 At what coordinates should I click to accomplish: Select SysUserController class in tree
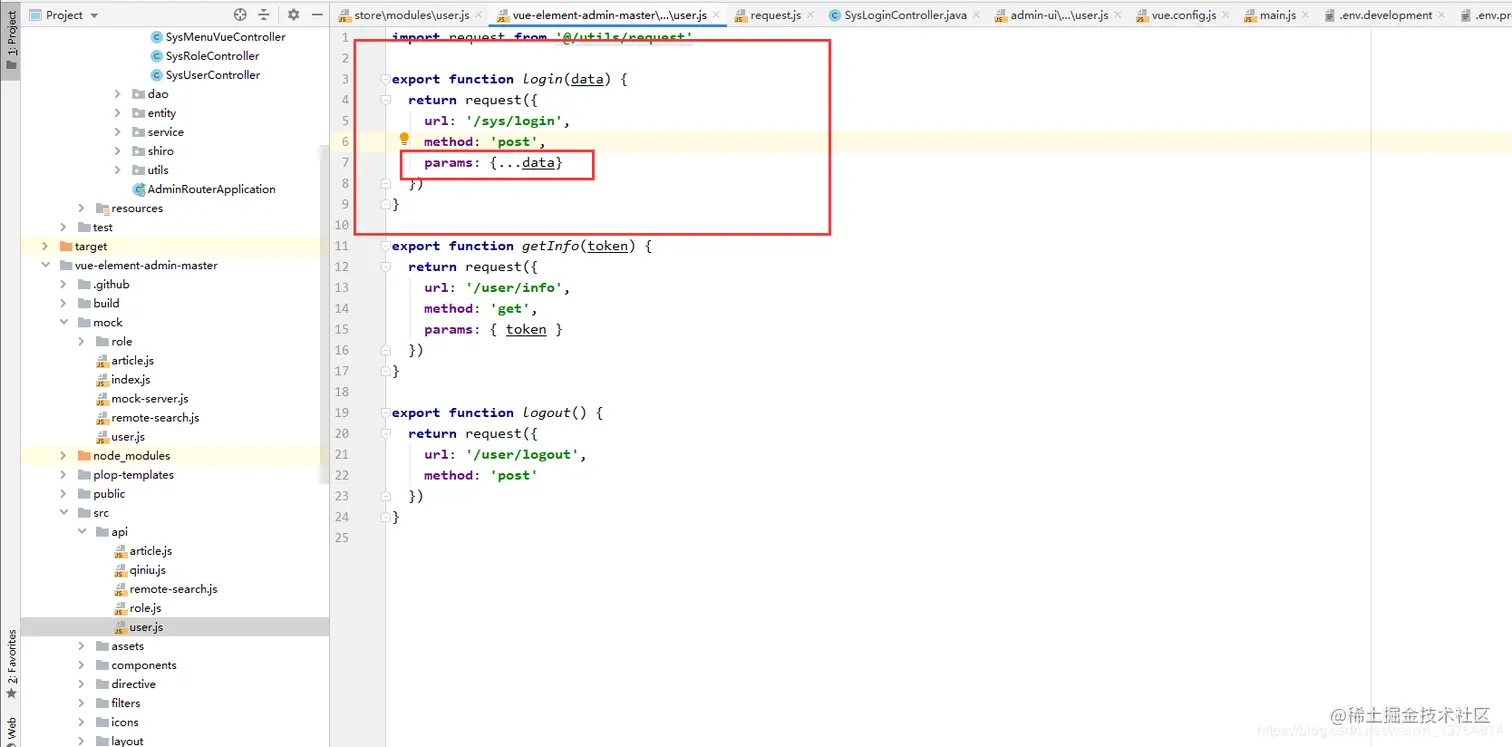[x=205, y=75]
